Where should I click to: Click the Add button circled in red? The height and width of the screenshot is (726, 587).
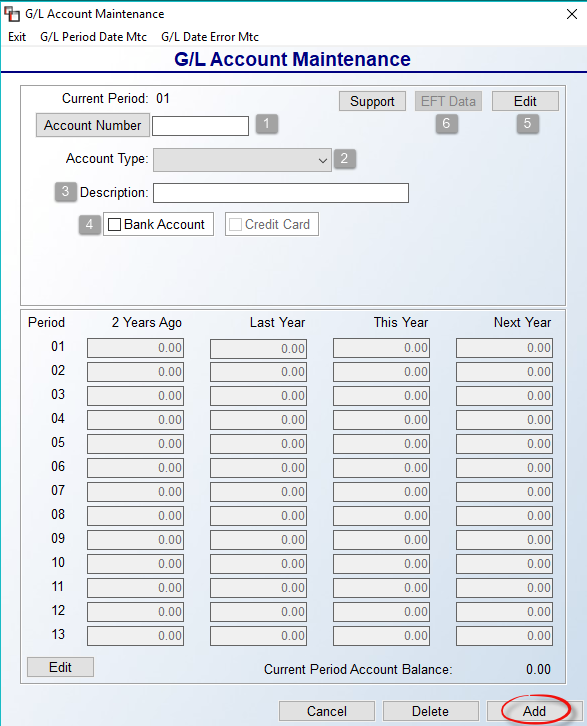(534, 711)
